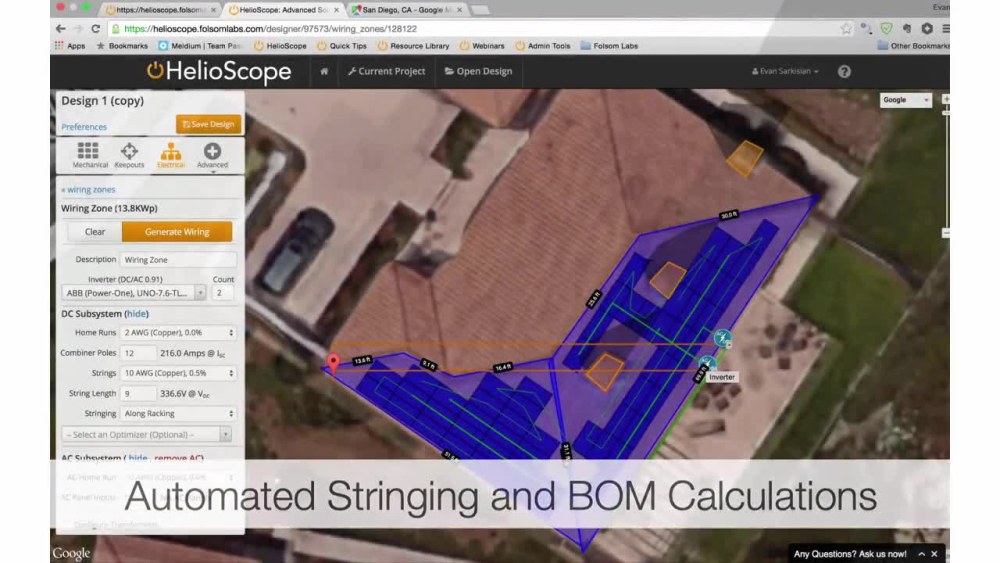Click the 16.4 ft edge label
The image size is (1000, 563).
(503, 367)
